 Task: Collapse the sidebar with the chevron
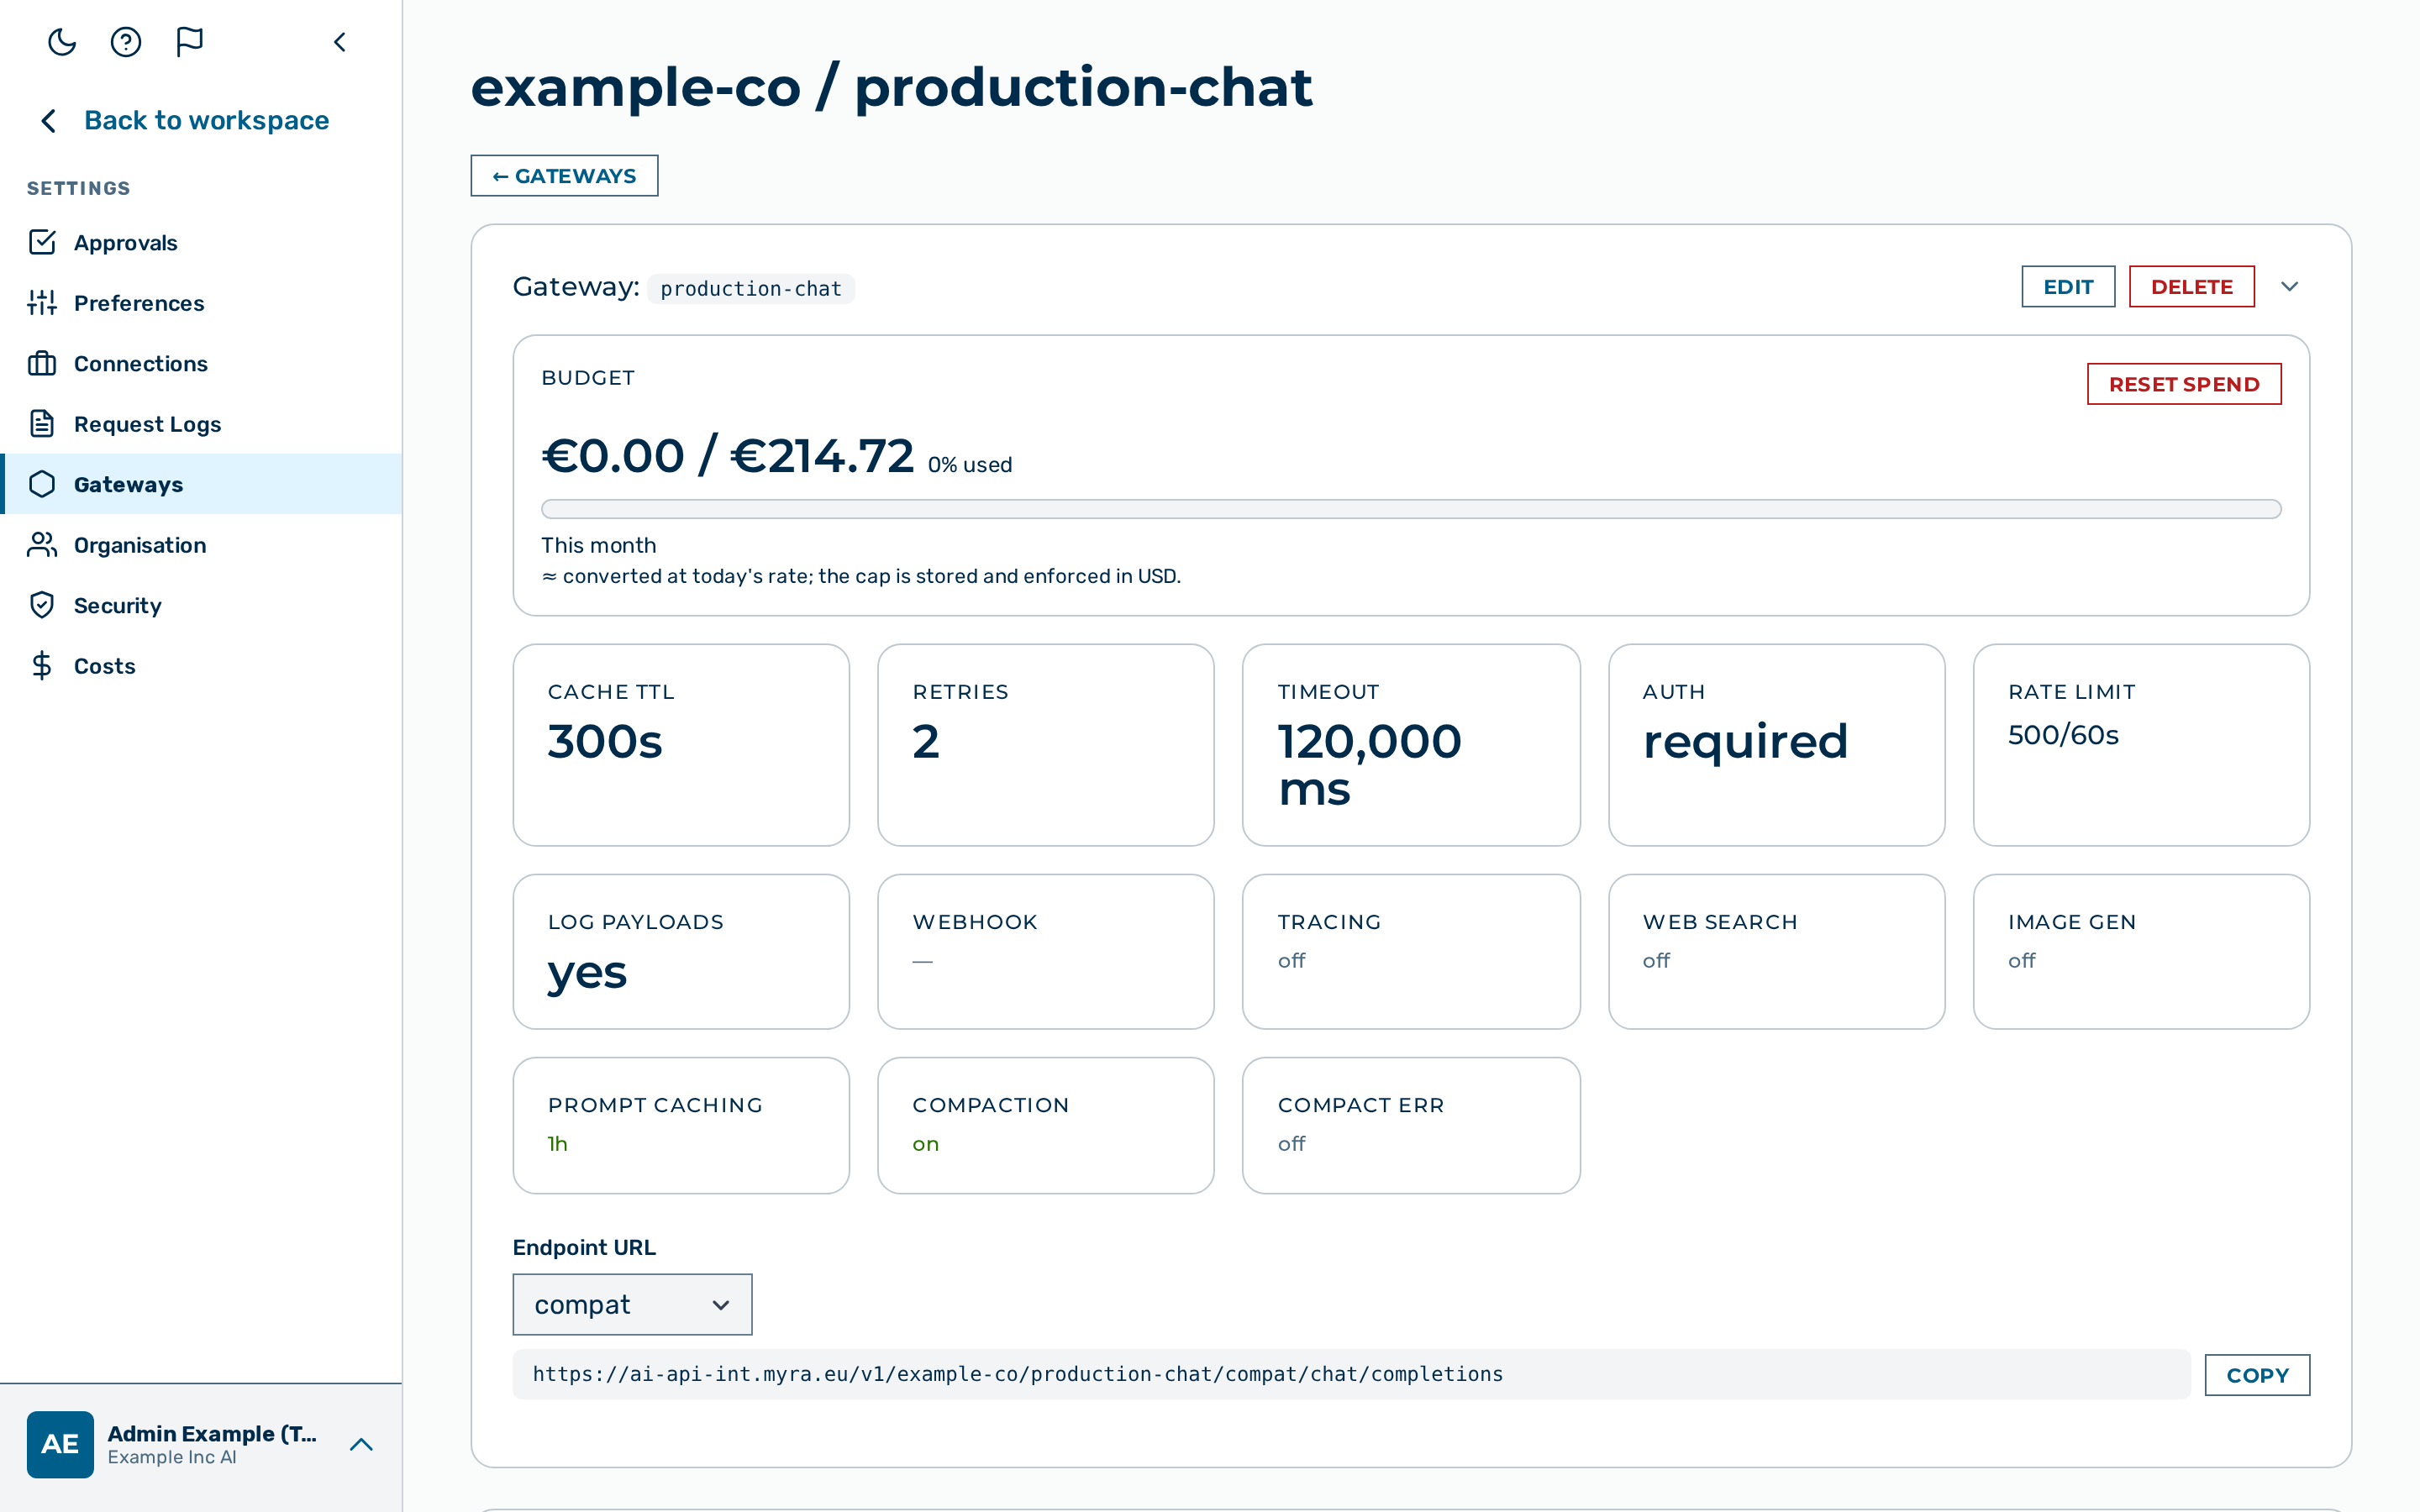[340, 42]
